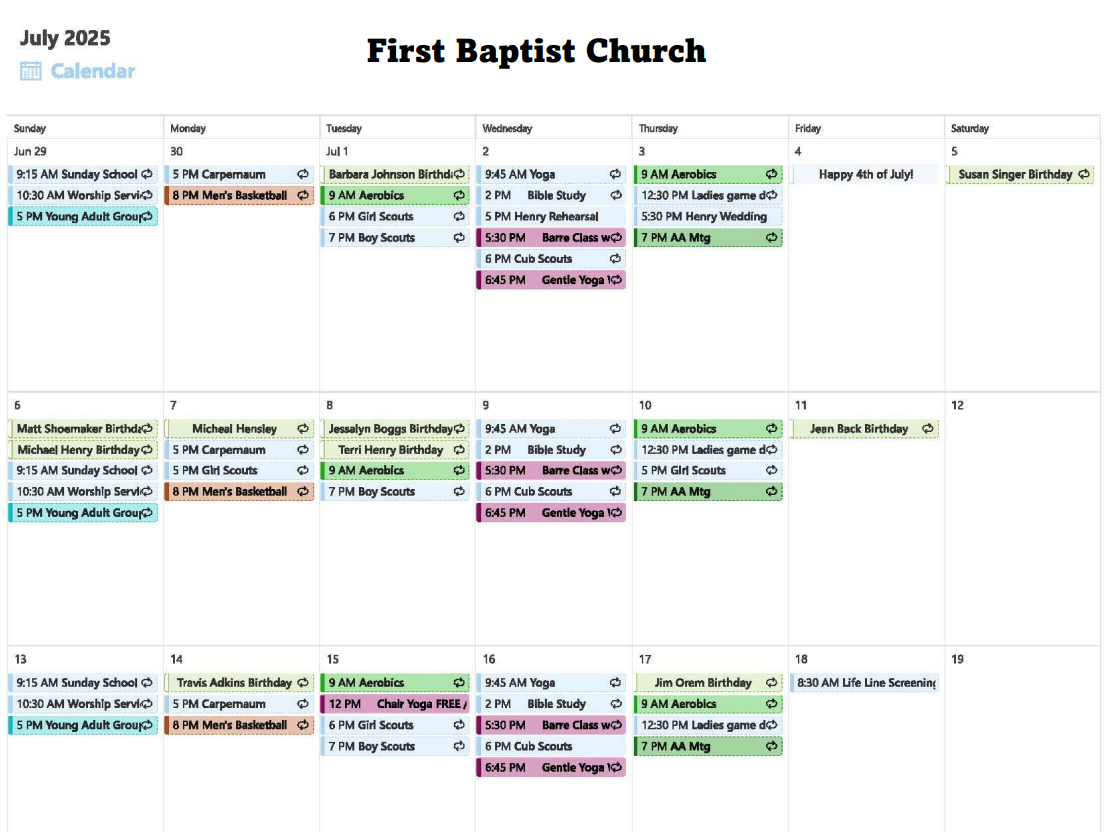Click recurrence icon on Jun 30 Men's Basketball
This screenshot has width=1120, height=832.
point(303,195)
